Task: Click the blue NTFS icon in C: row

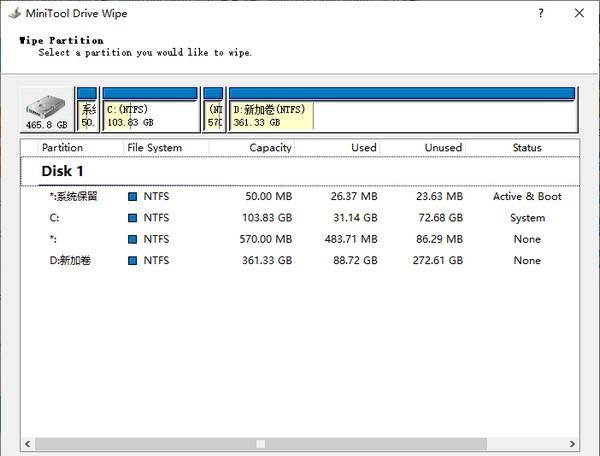Action: click(132, 218)
